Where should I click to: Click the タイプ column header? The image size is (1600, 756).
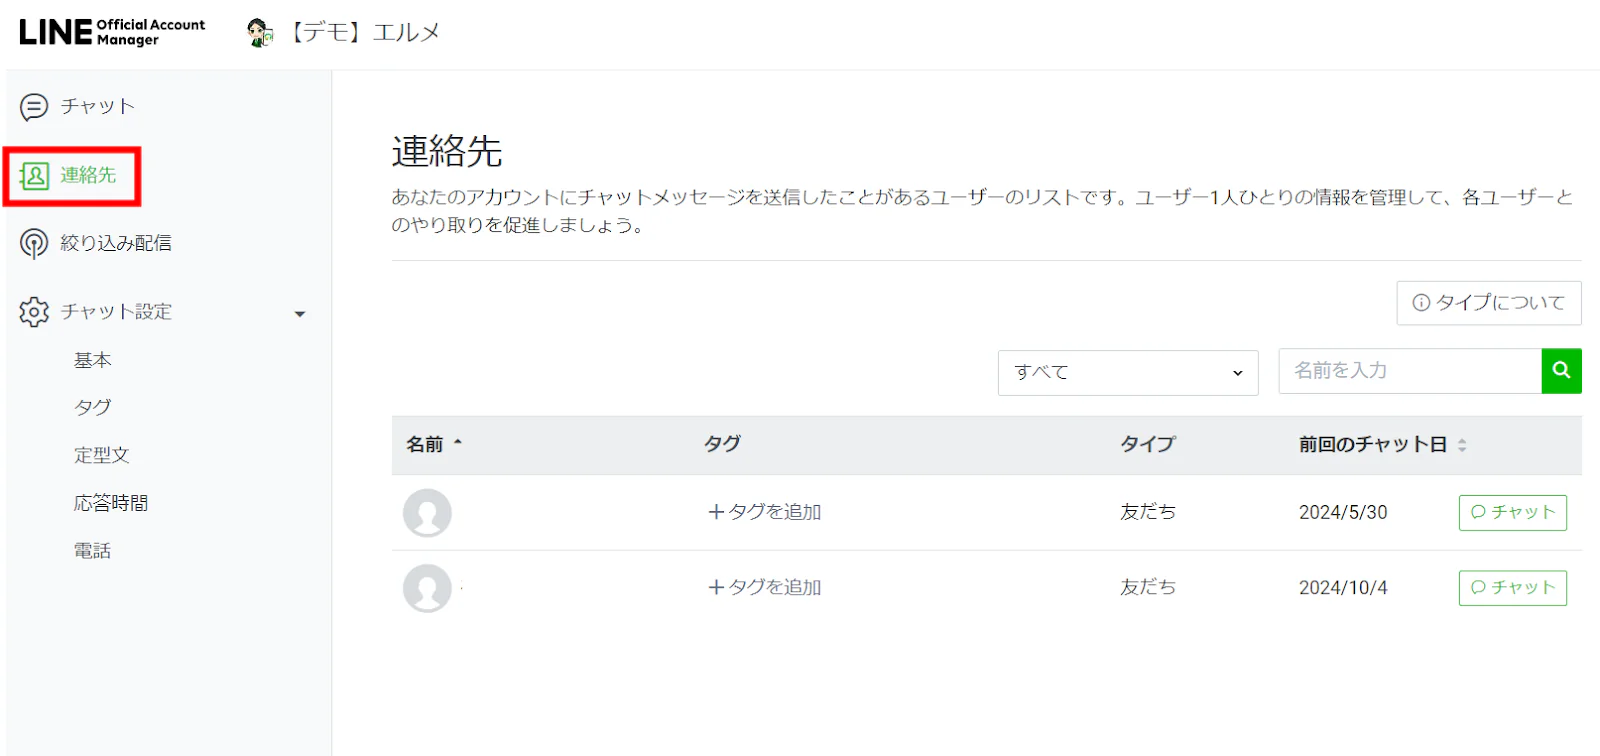[1148, 444]
